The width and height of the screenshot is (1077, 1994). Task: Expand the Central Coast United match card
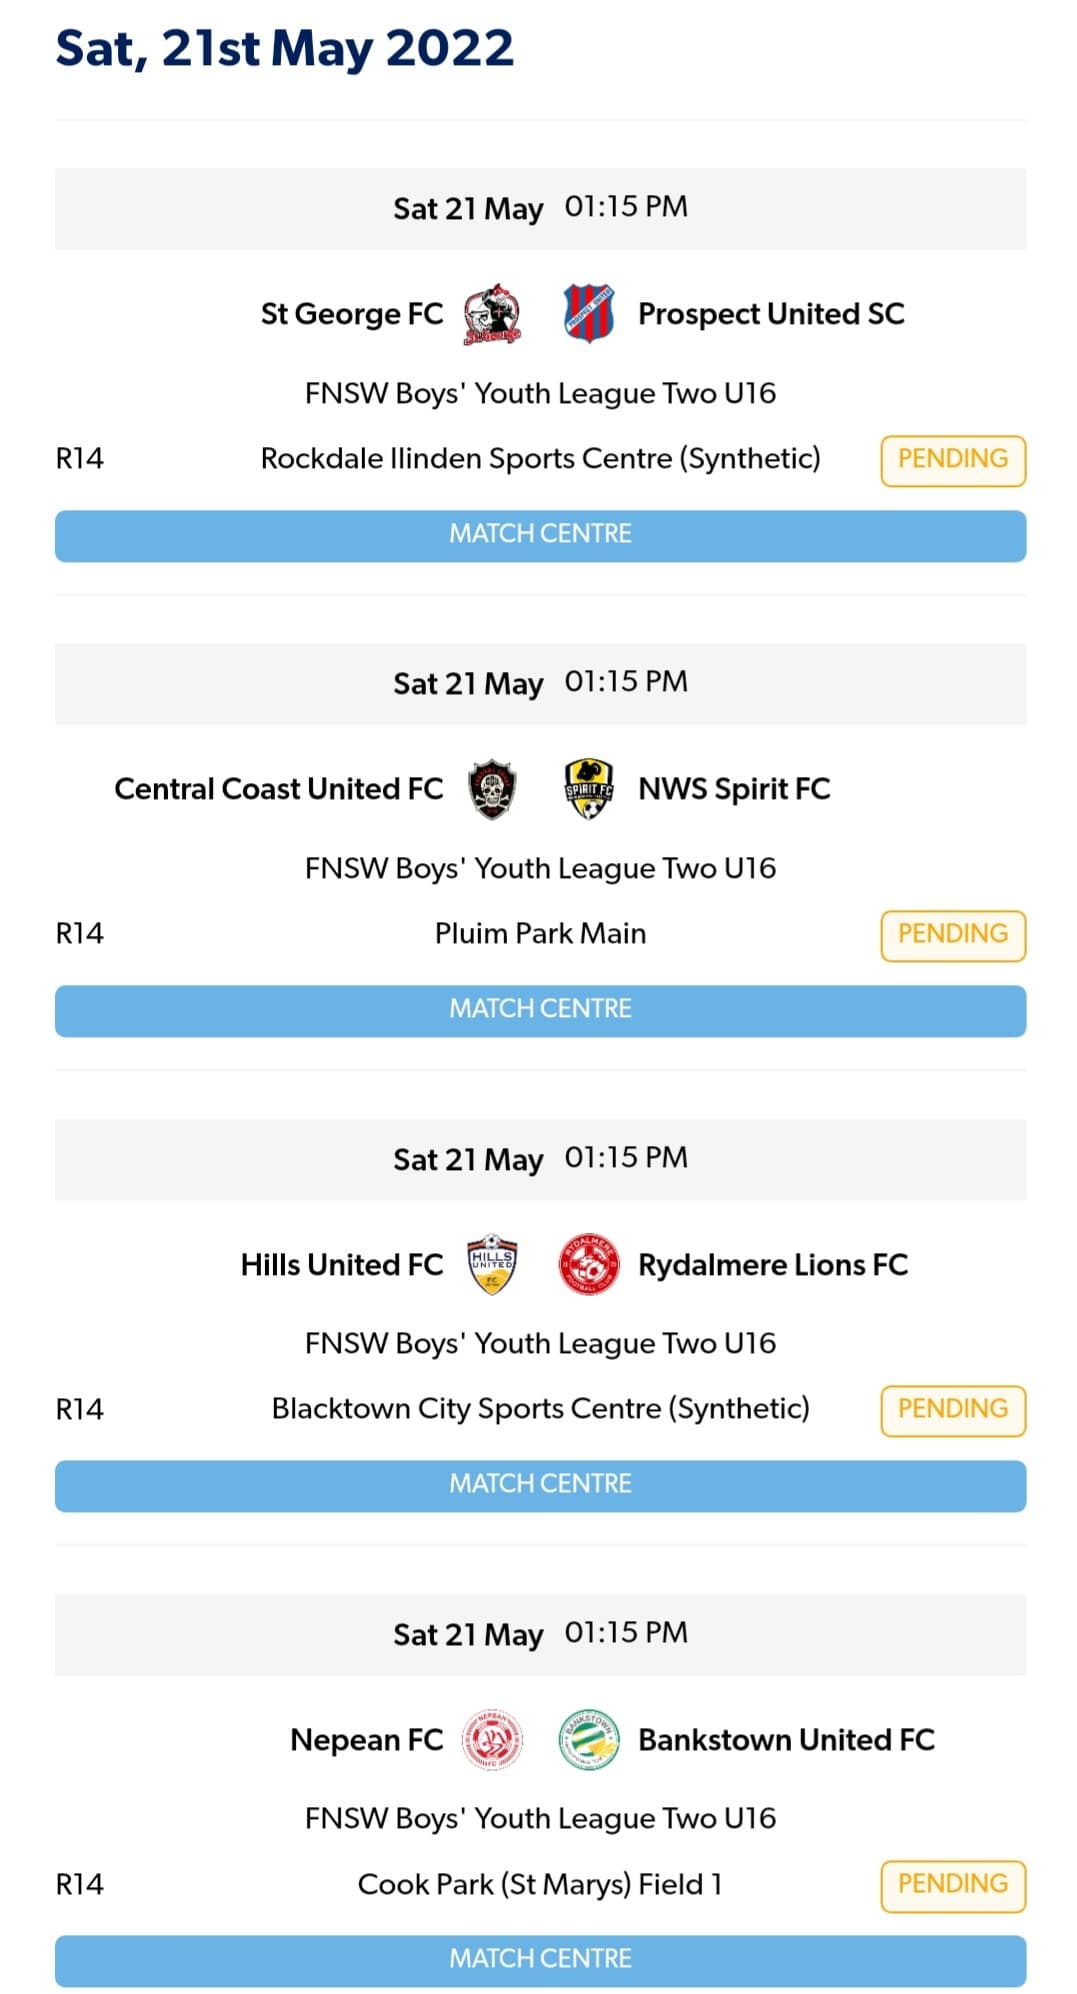[x=538, y=684]
